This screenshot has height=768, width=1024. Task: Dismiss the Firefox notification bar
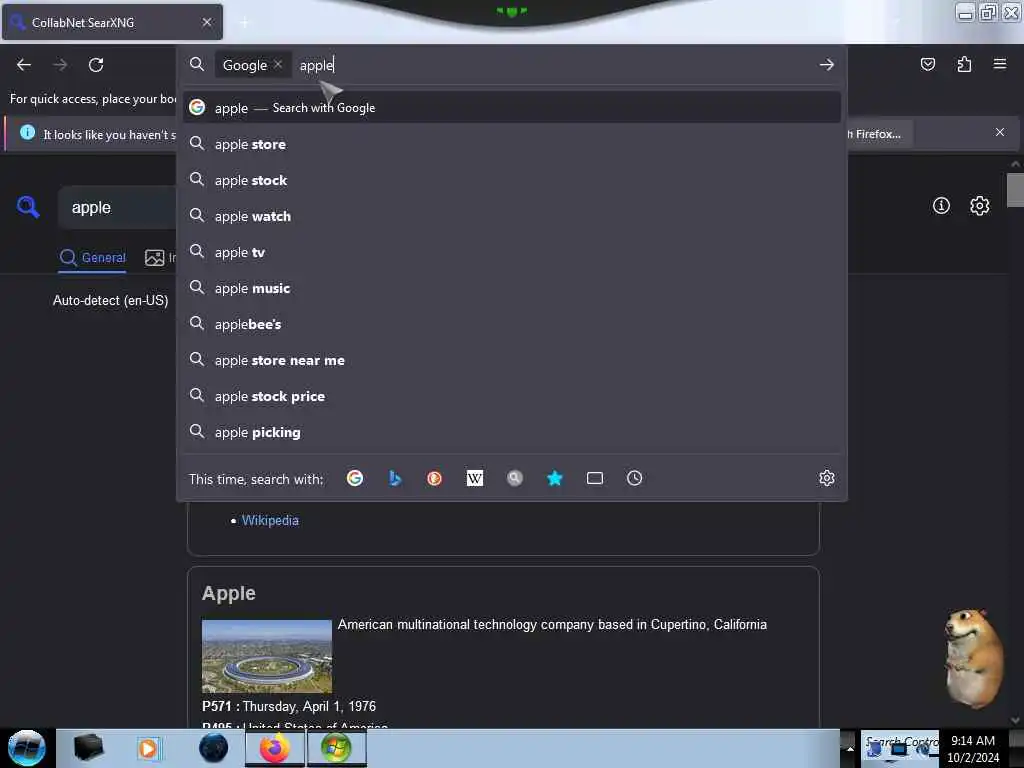pyautogui.click(x=999, y=133)
